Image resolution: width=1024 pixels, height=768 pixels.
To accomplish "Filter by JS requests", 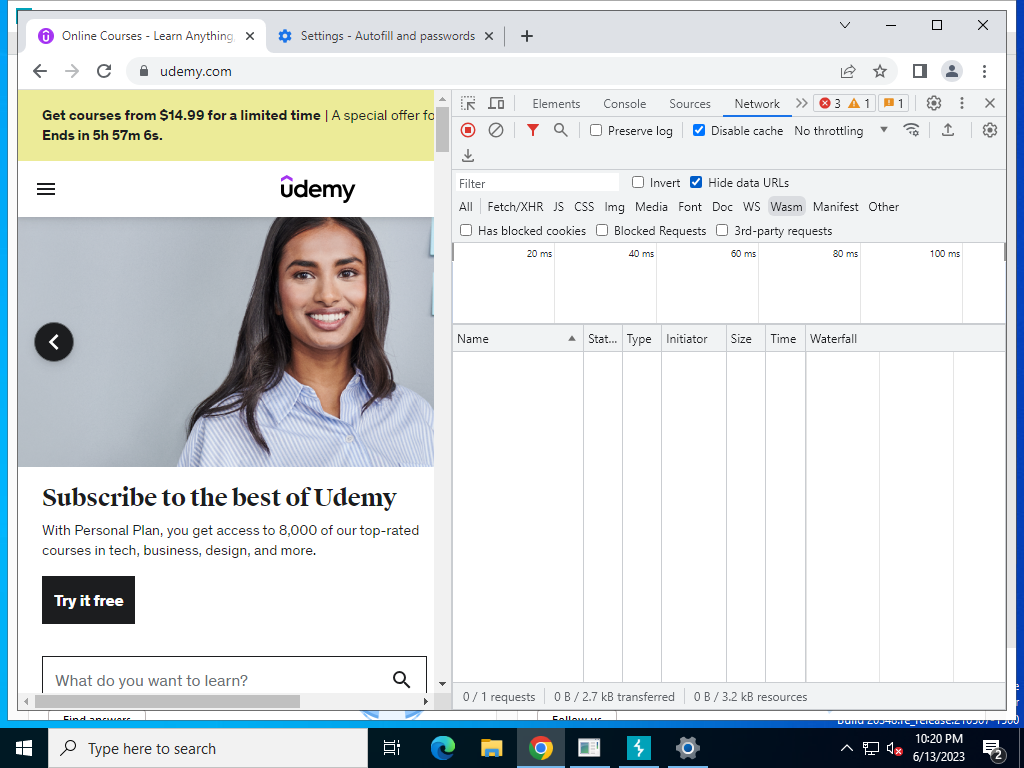I will tap(558, 207).
